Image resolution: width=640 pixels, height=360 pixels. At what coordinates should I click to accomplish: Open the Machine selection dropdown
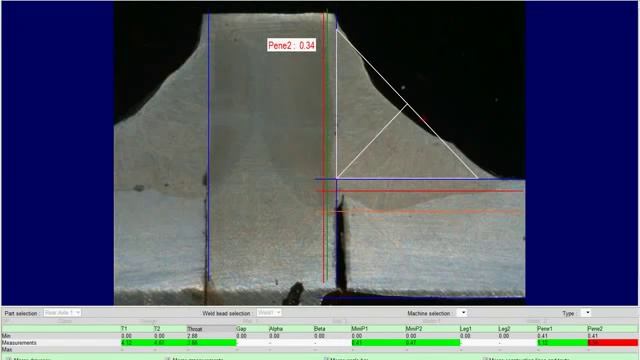(x=462, y=313)
